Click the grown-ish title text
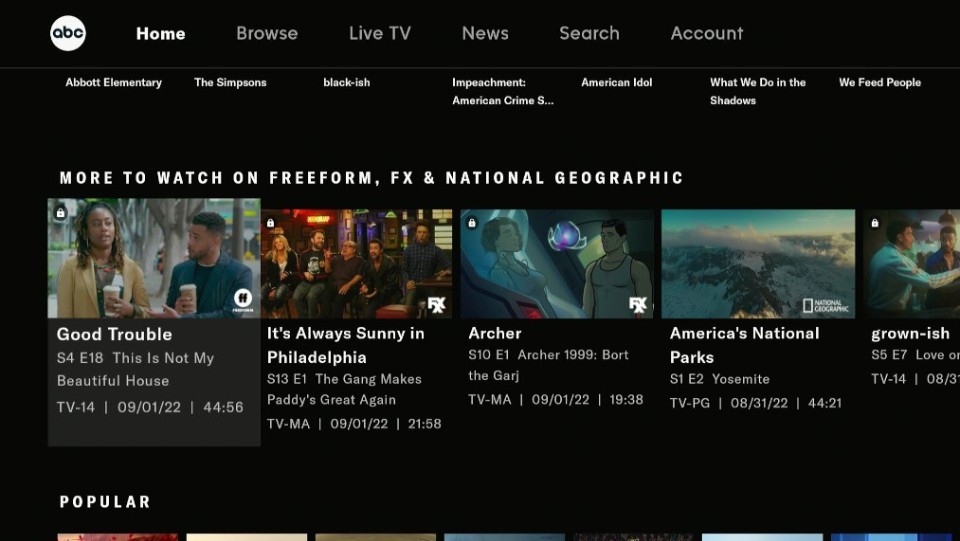The width and height of the screenshot is (960, 541). (910, 334)
